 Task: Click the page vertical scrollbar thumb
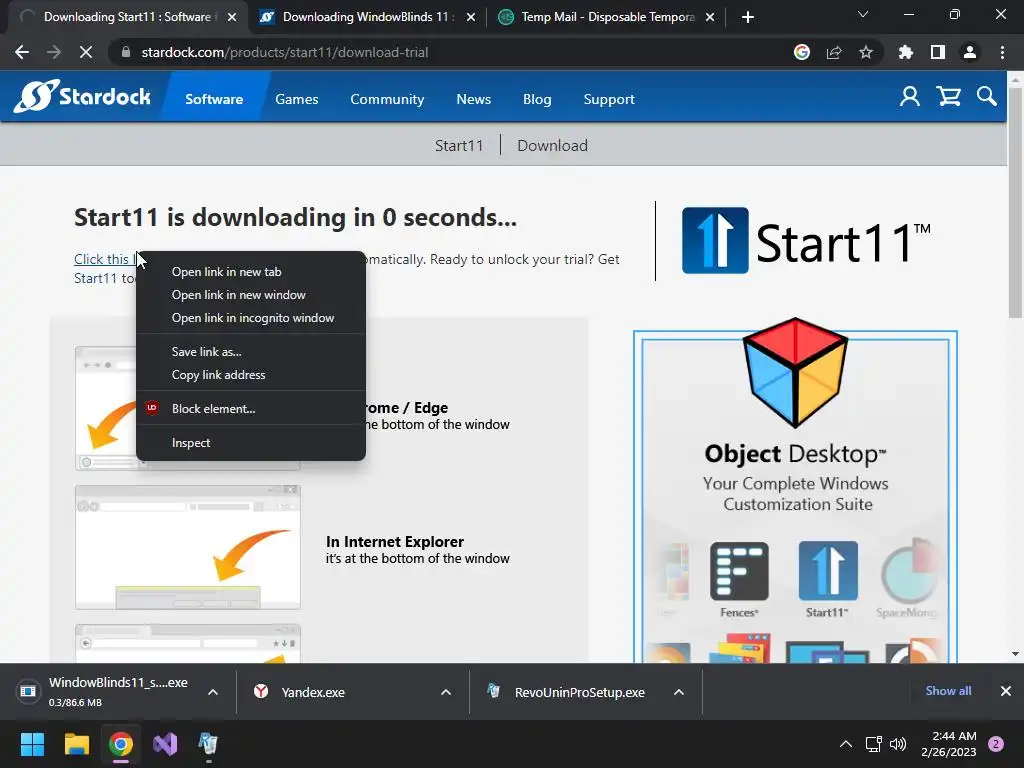(1016, 201)
